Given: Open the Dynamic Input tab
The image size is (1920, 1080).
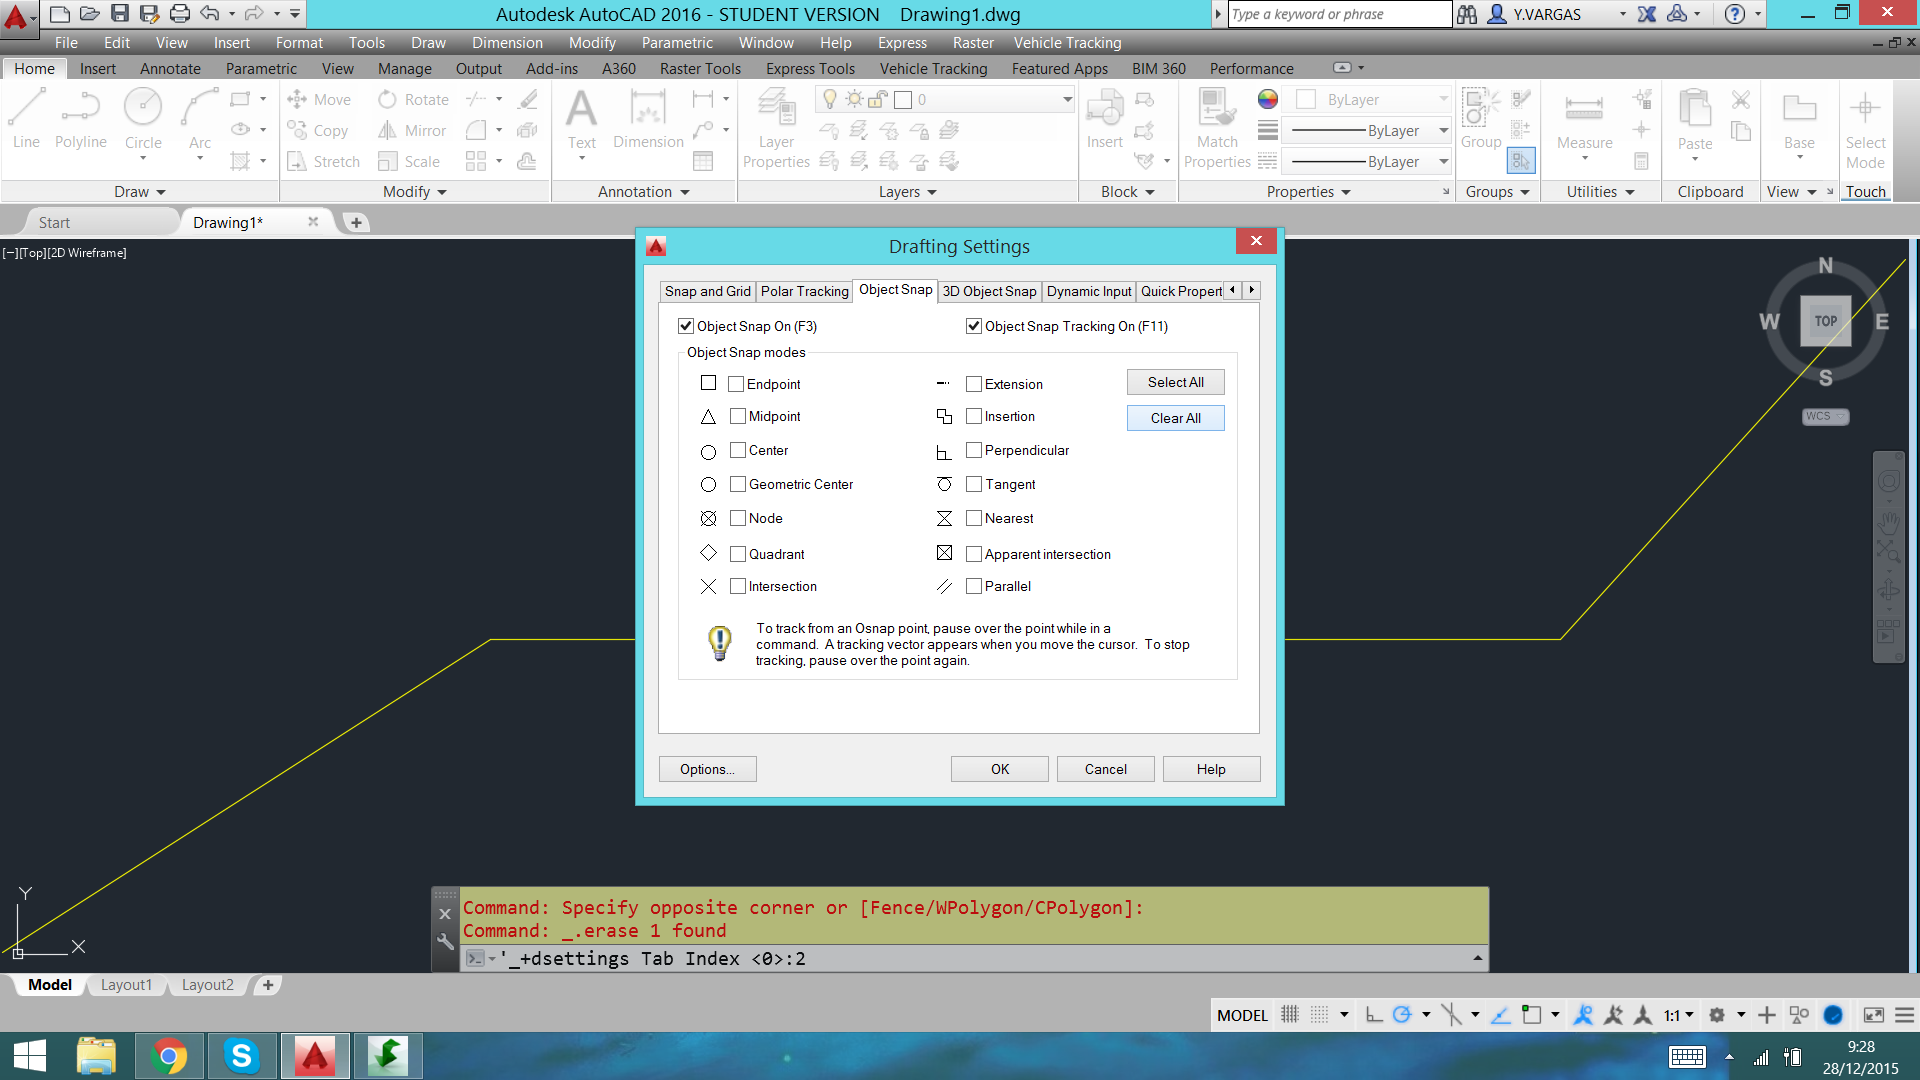Looking at the screenshot, I should pos(1089,291).
